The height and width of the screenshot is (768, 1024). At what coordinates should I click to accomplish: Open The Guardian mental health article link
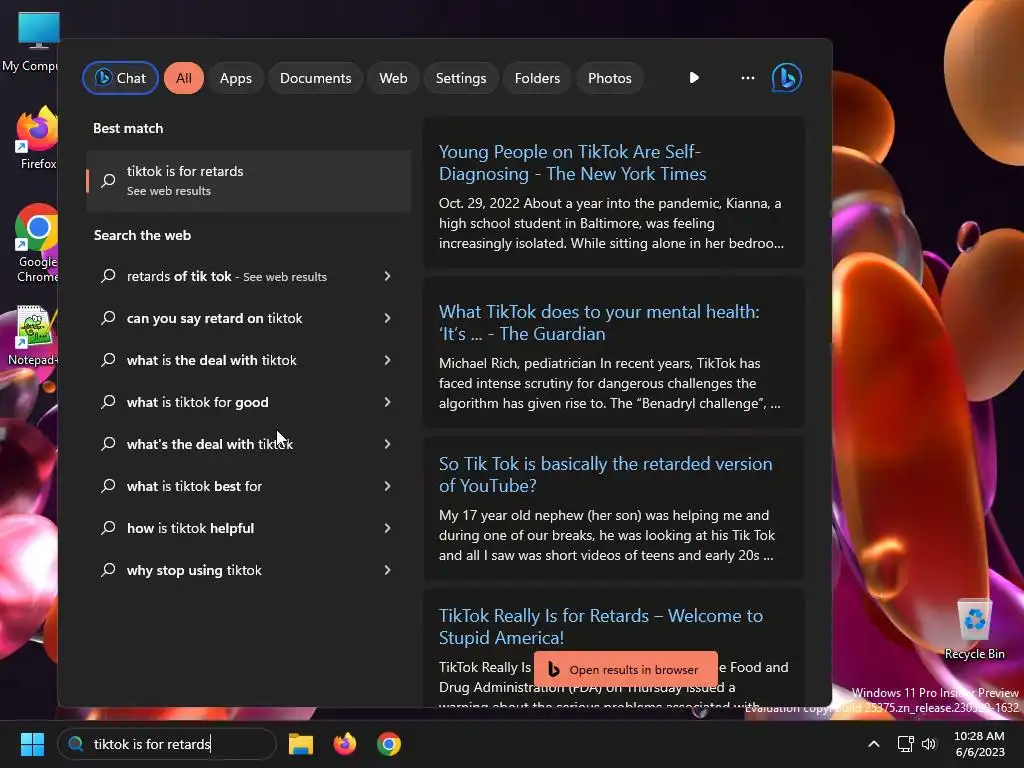pyautogui.click(x=599, y=323)
